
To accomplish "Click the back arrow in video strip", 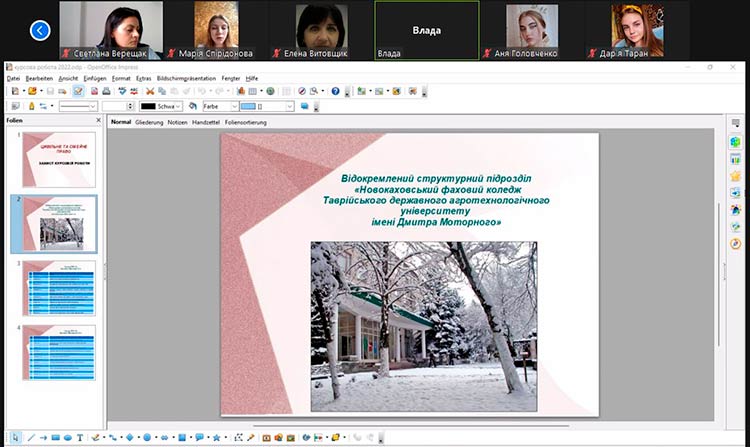I will click(40, 30).
